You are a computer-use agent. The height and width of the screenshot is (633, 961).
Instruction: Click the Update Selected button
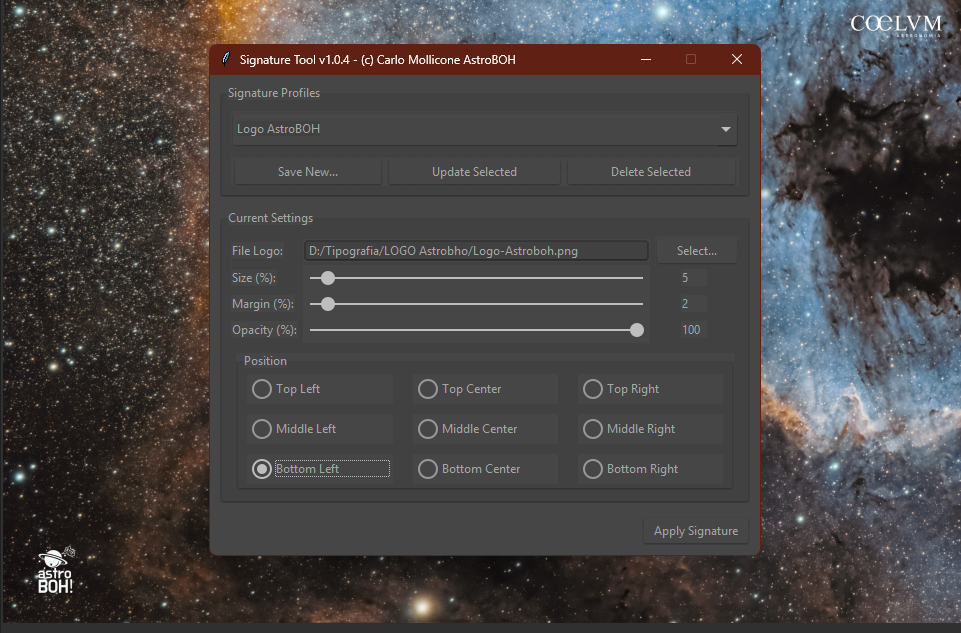tap(474, 172)
